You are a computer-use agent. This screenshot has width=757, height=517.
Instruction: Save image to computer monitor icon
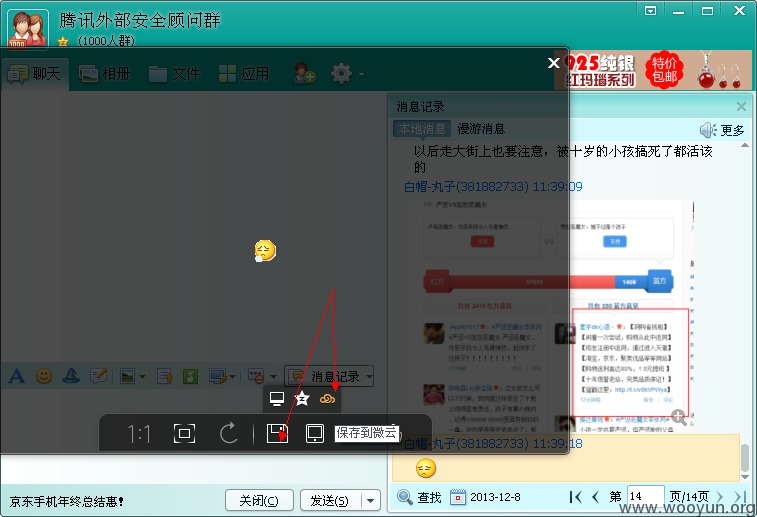pos(277,399)
